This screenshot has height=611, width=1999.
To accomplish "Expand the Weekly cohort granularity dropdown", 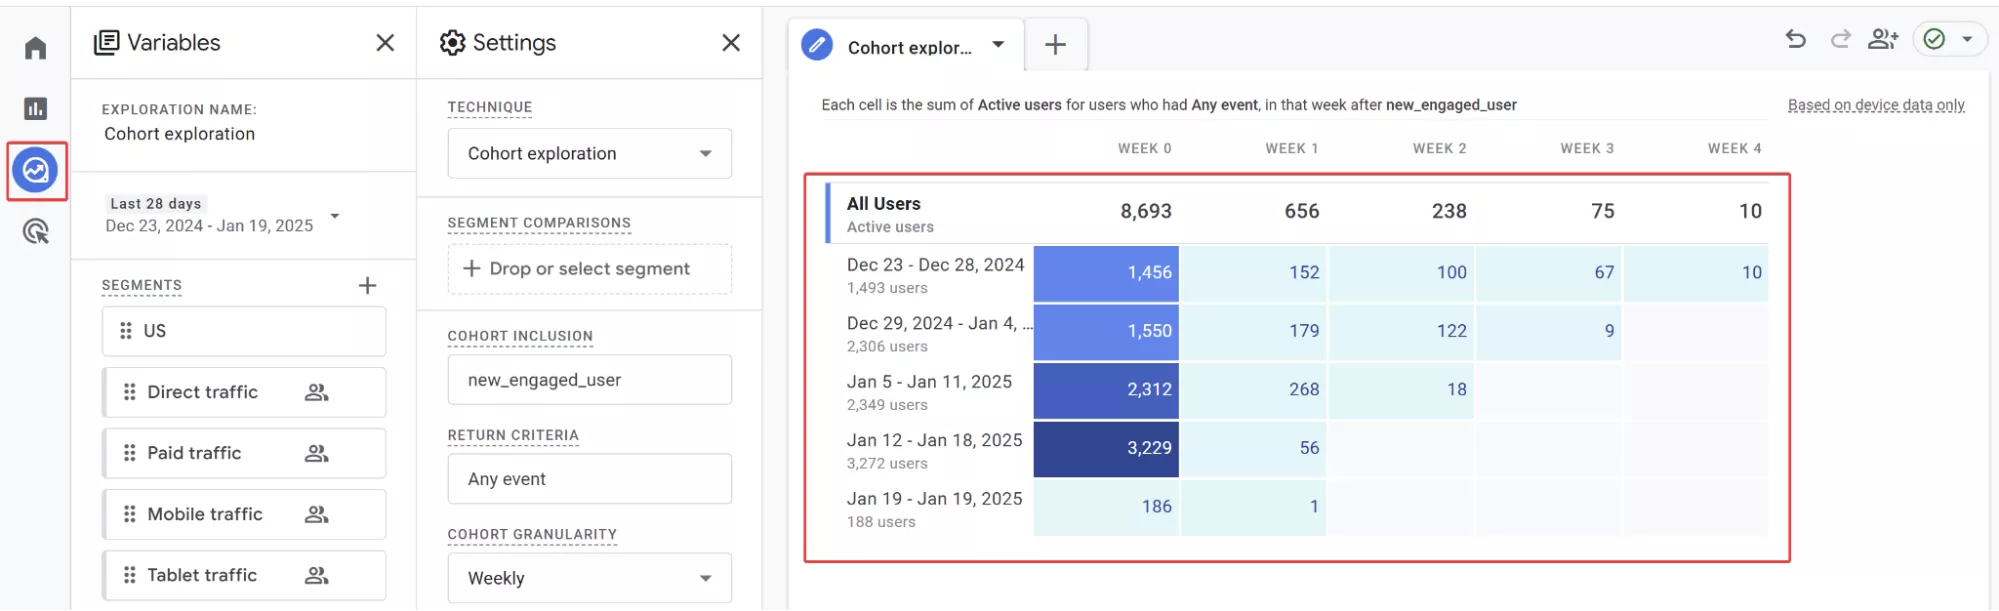I will click(x=589, y=578).
